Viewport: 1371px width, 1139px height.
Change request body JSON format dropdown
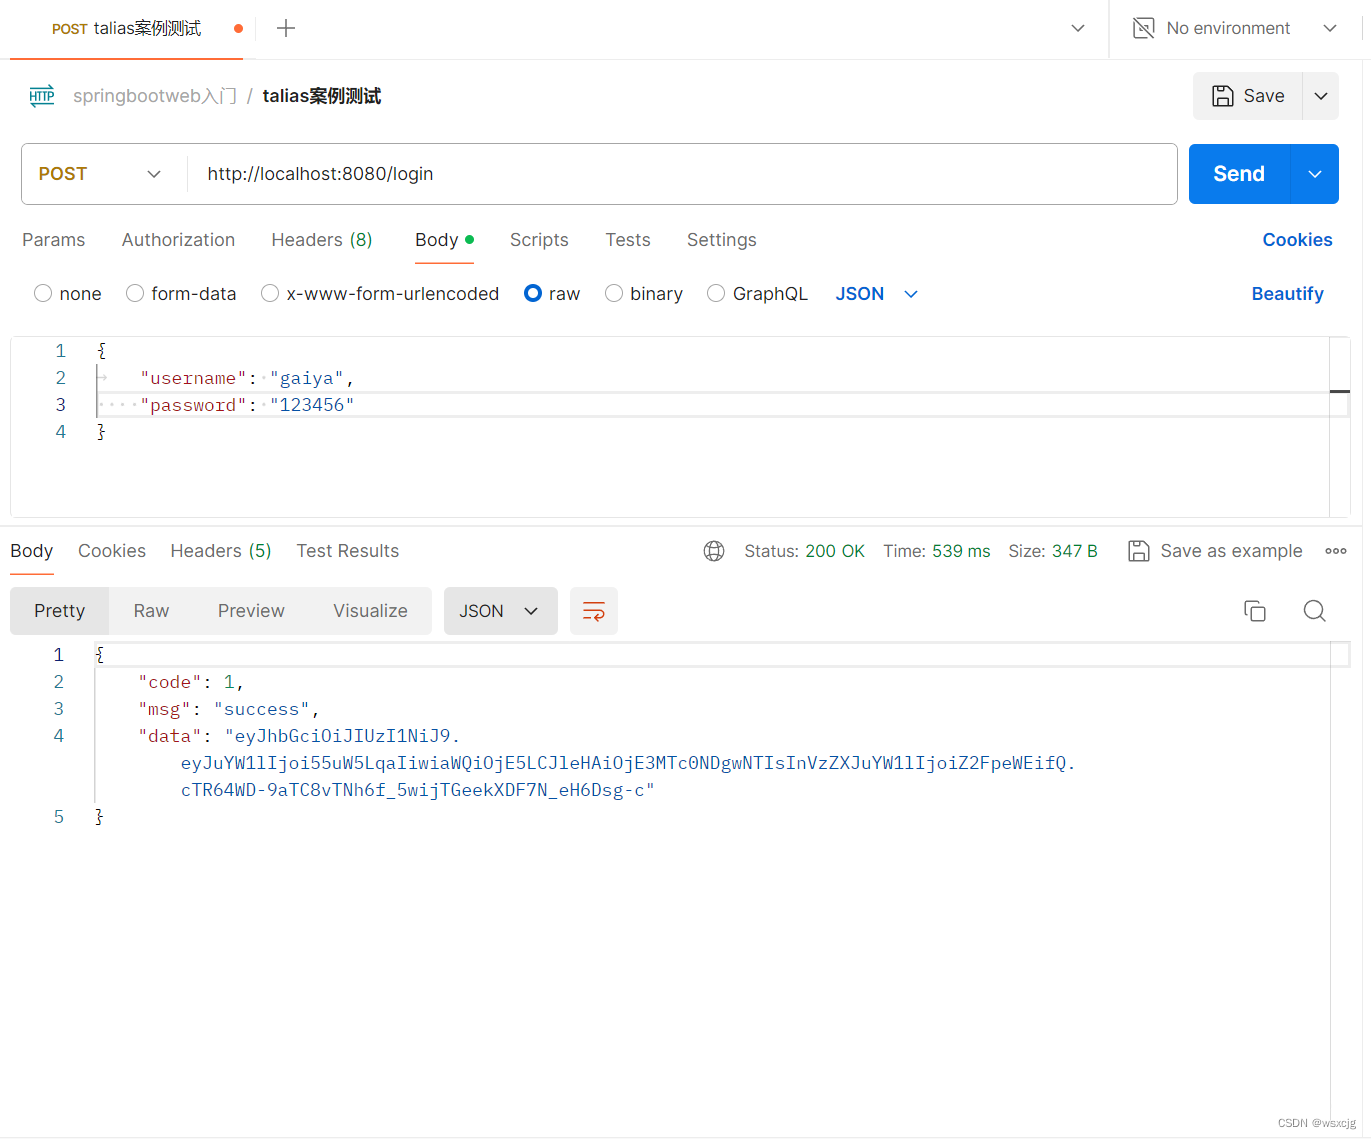pyautogui.click(x=877, y=294)
